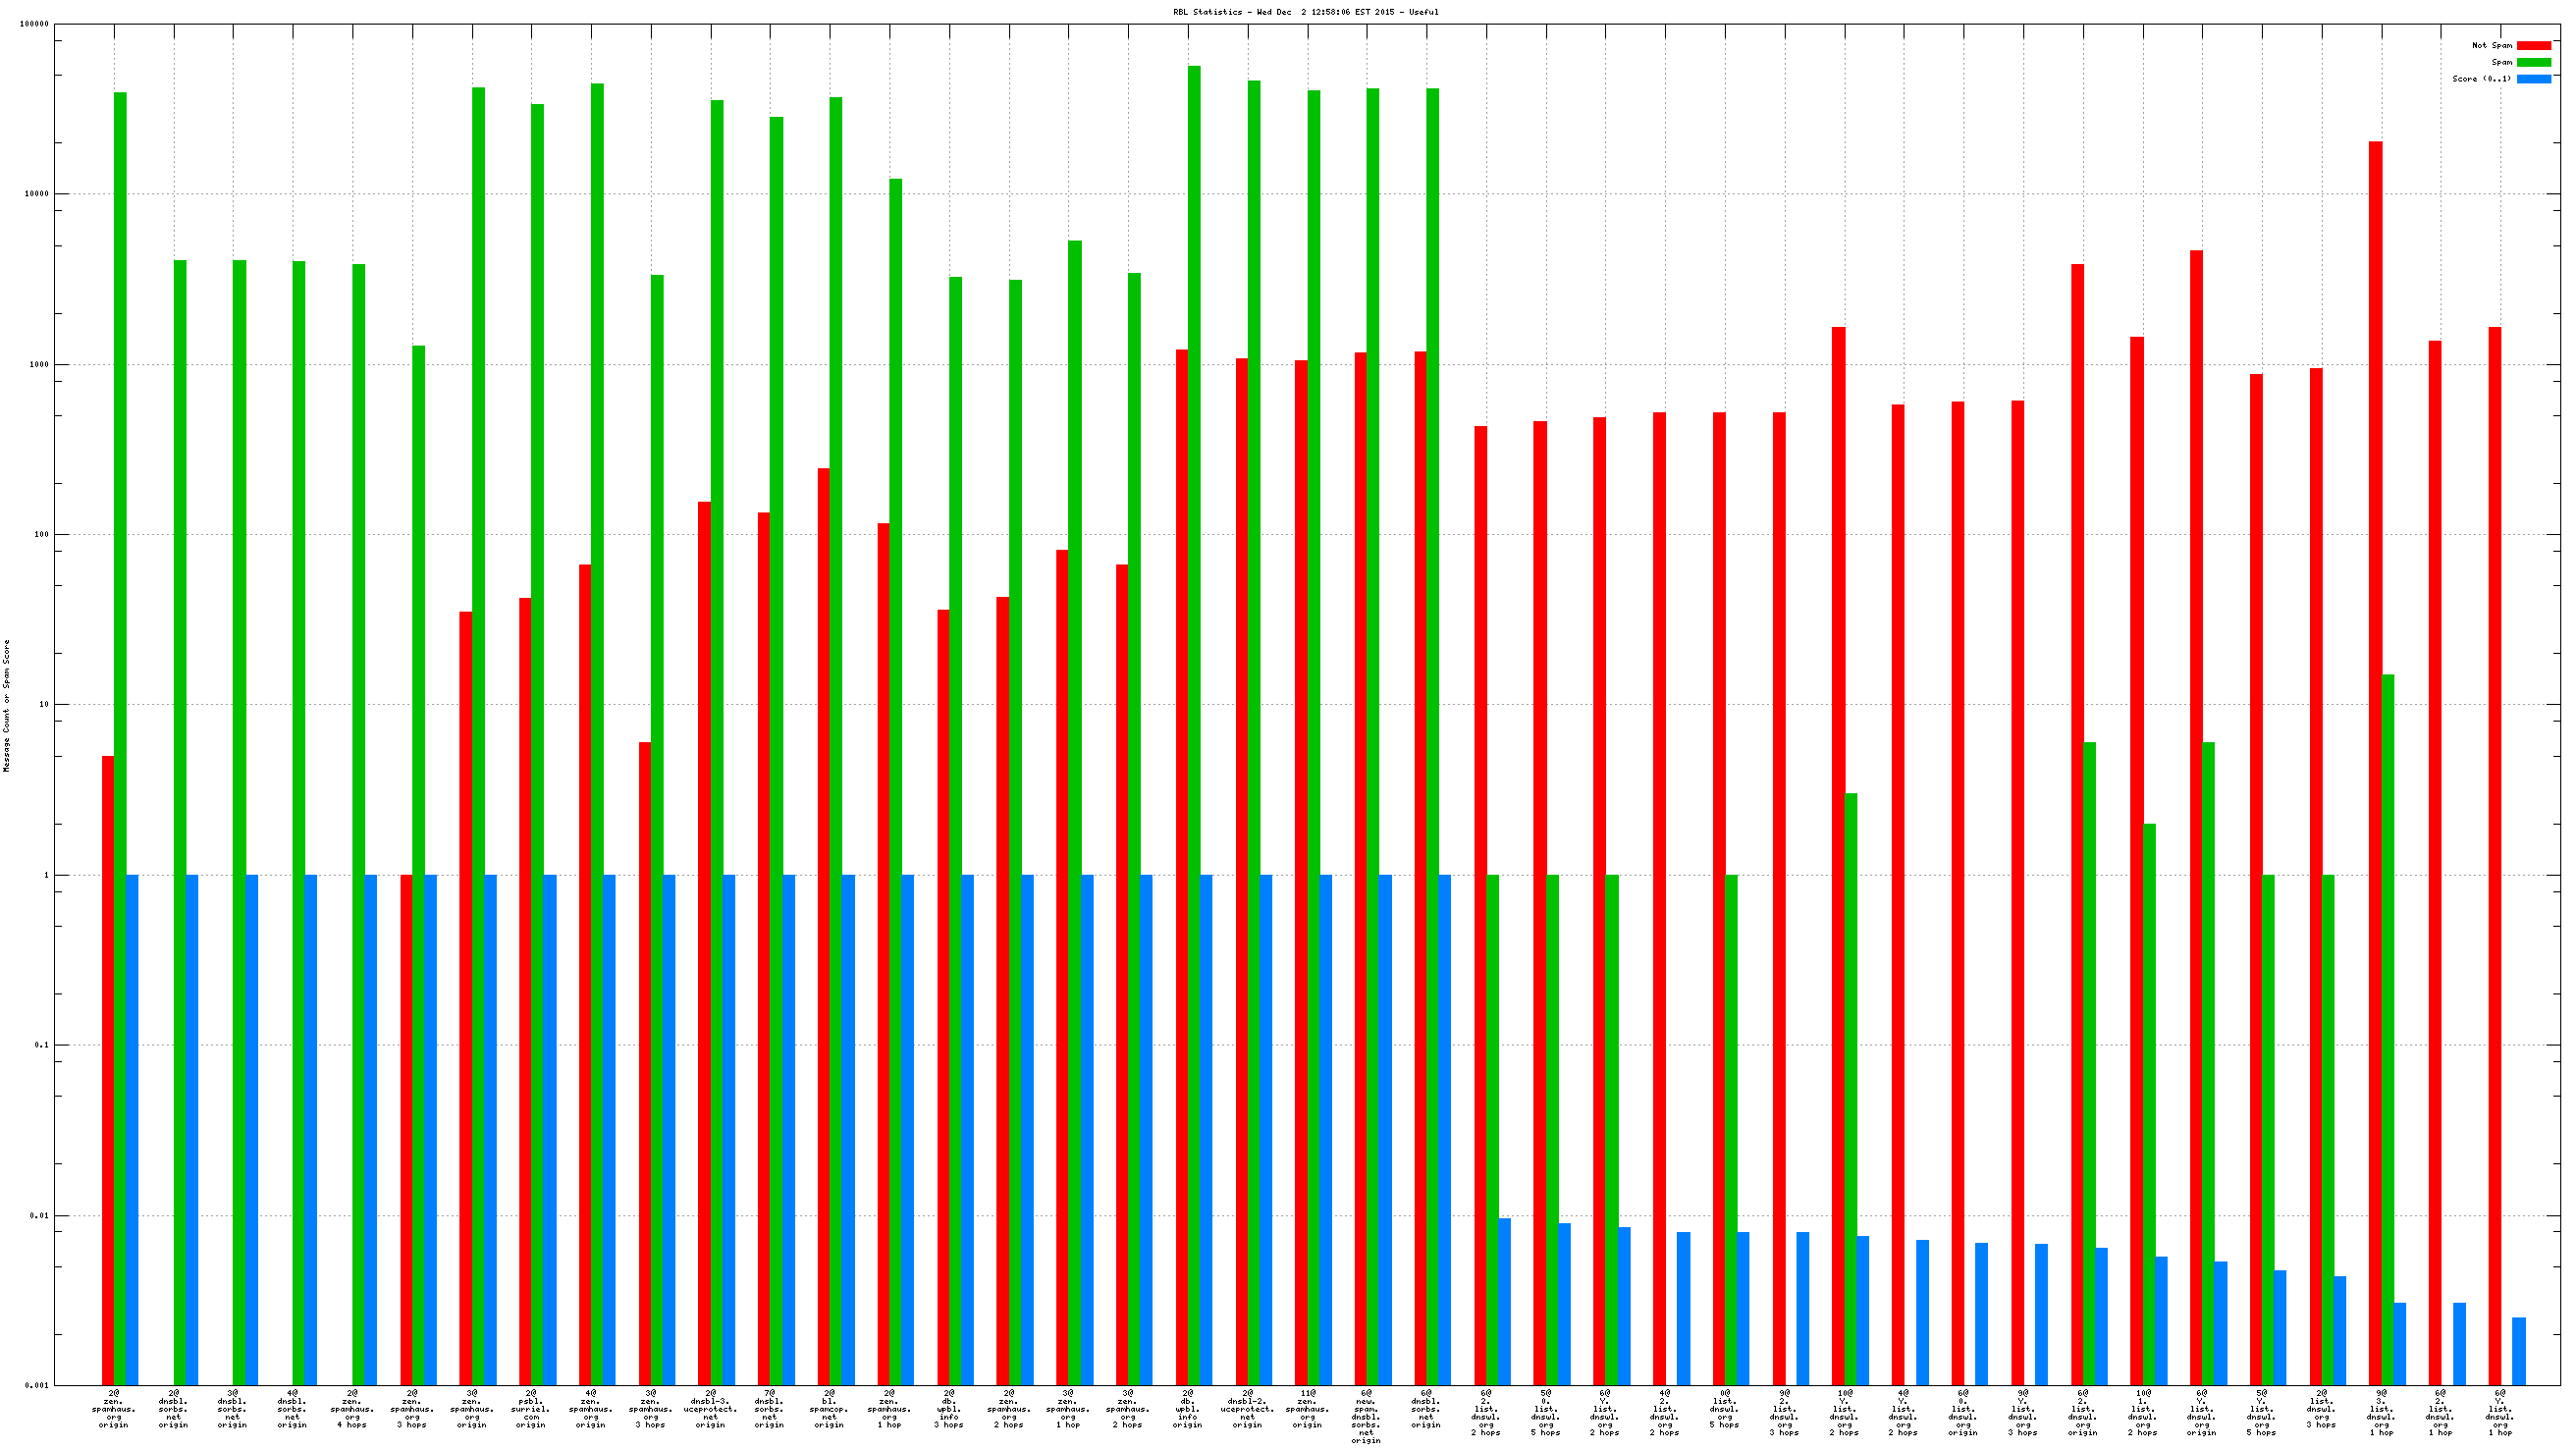Click the 'Score (0..1)' legend label text
This screenshot has height=1449, width=2576.
pyautogui.click(x=2481, y=79)
